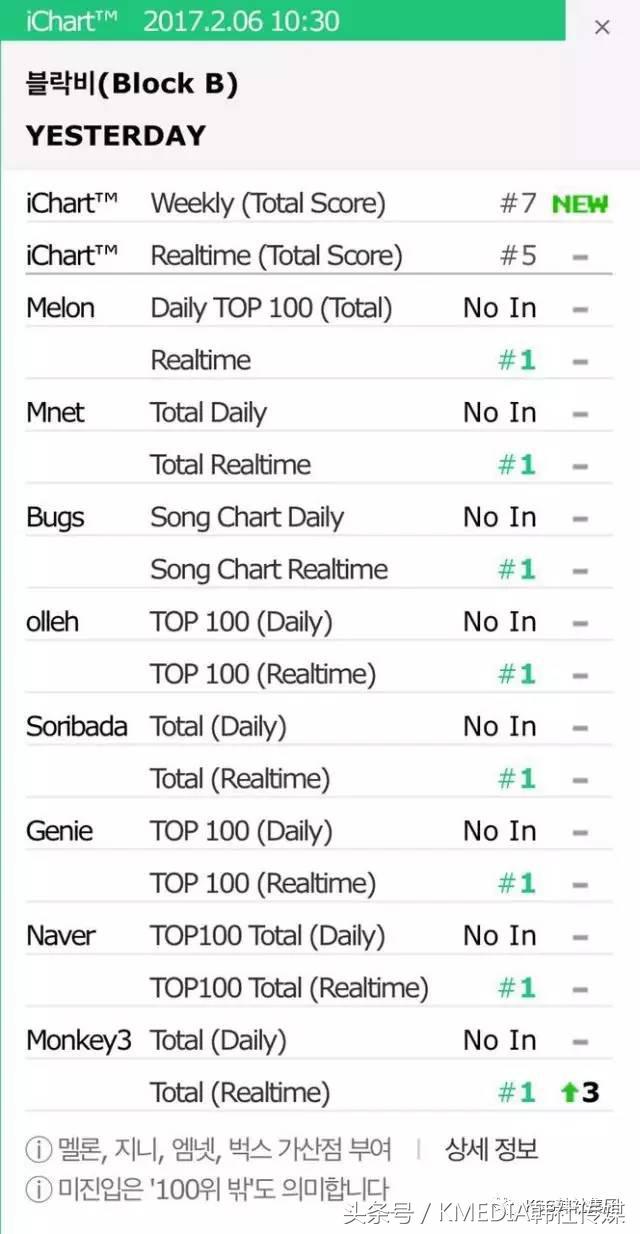Open the 상세 정보 details link
This screenshot has width=640, height=1234.
tap(491, 1150)
